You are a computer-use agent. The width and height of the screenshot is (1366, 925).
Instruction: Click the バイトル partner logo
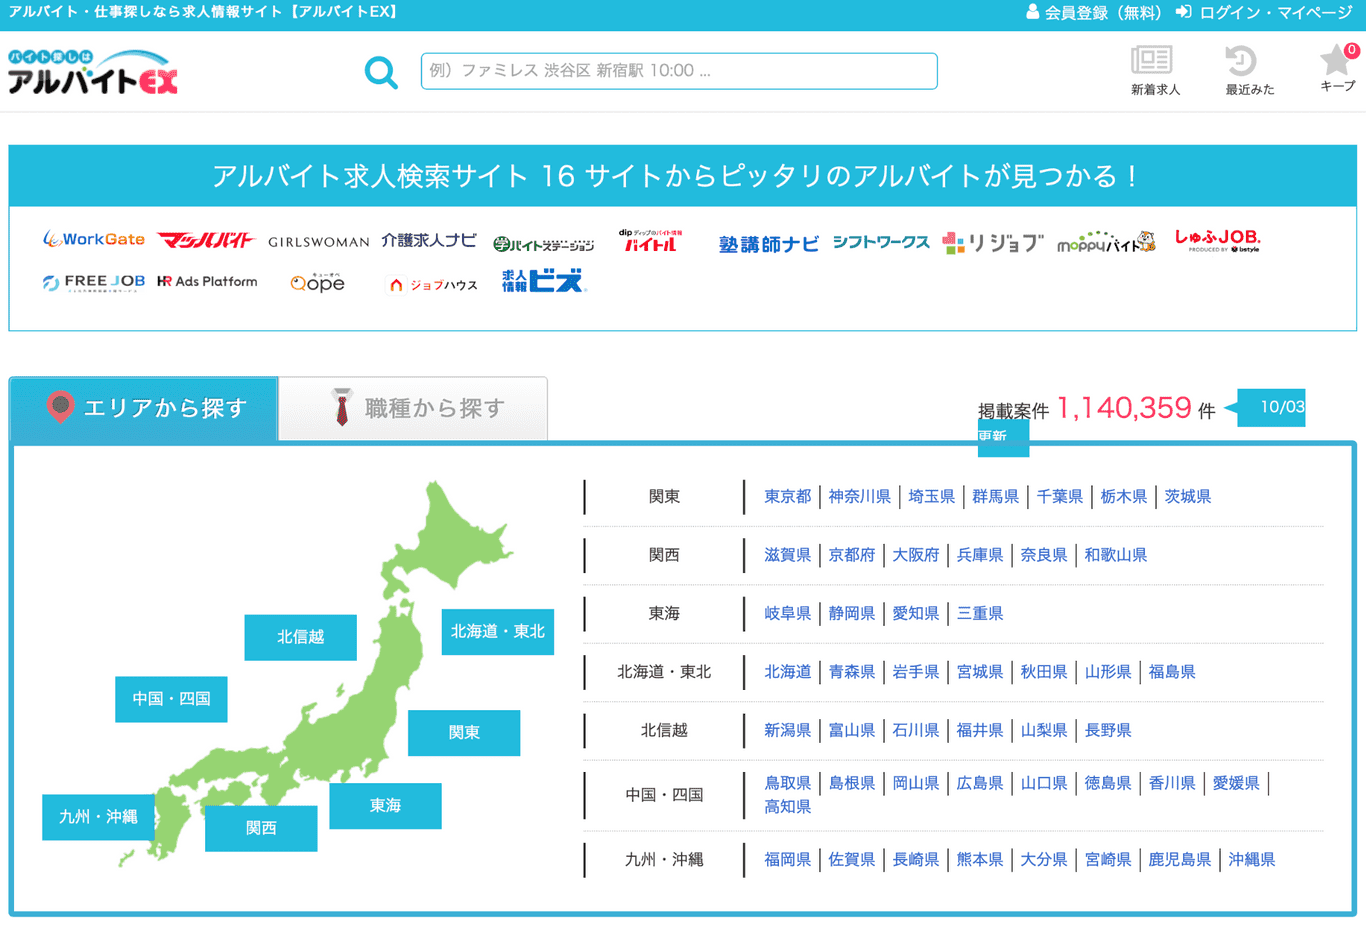click(651, 240)
